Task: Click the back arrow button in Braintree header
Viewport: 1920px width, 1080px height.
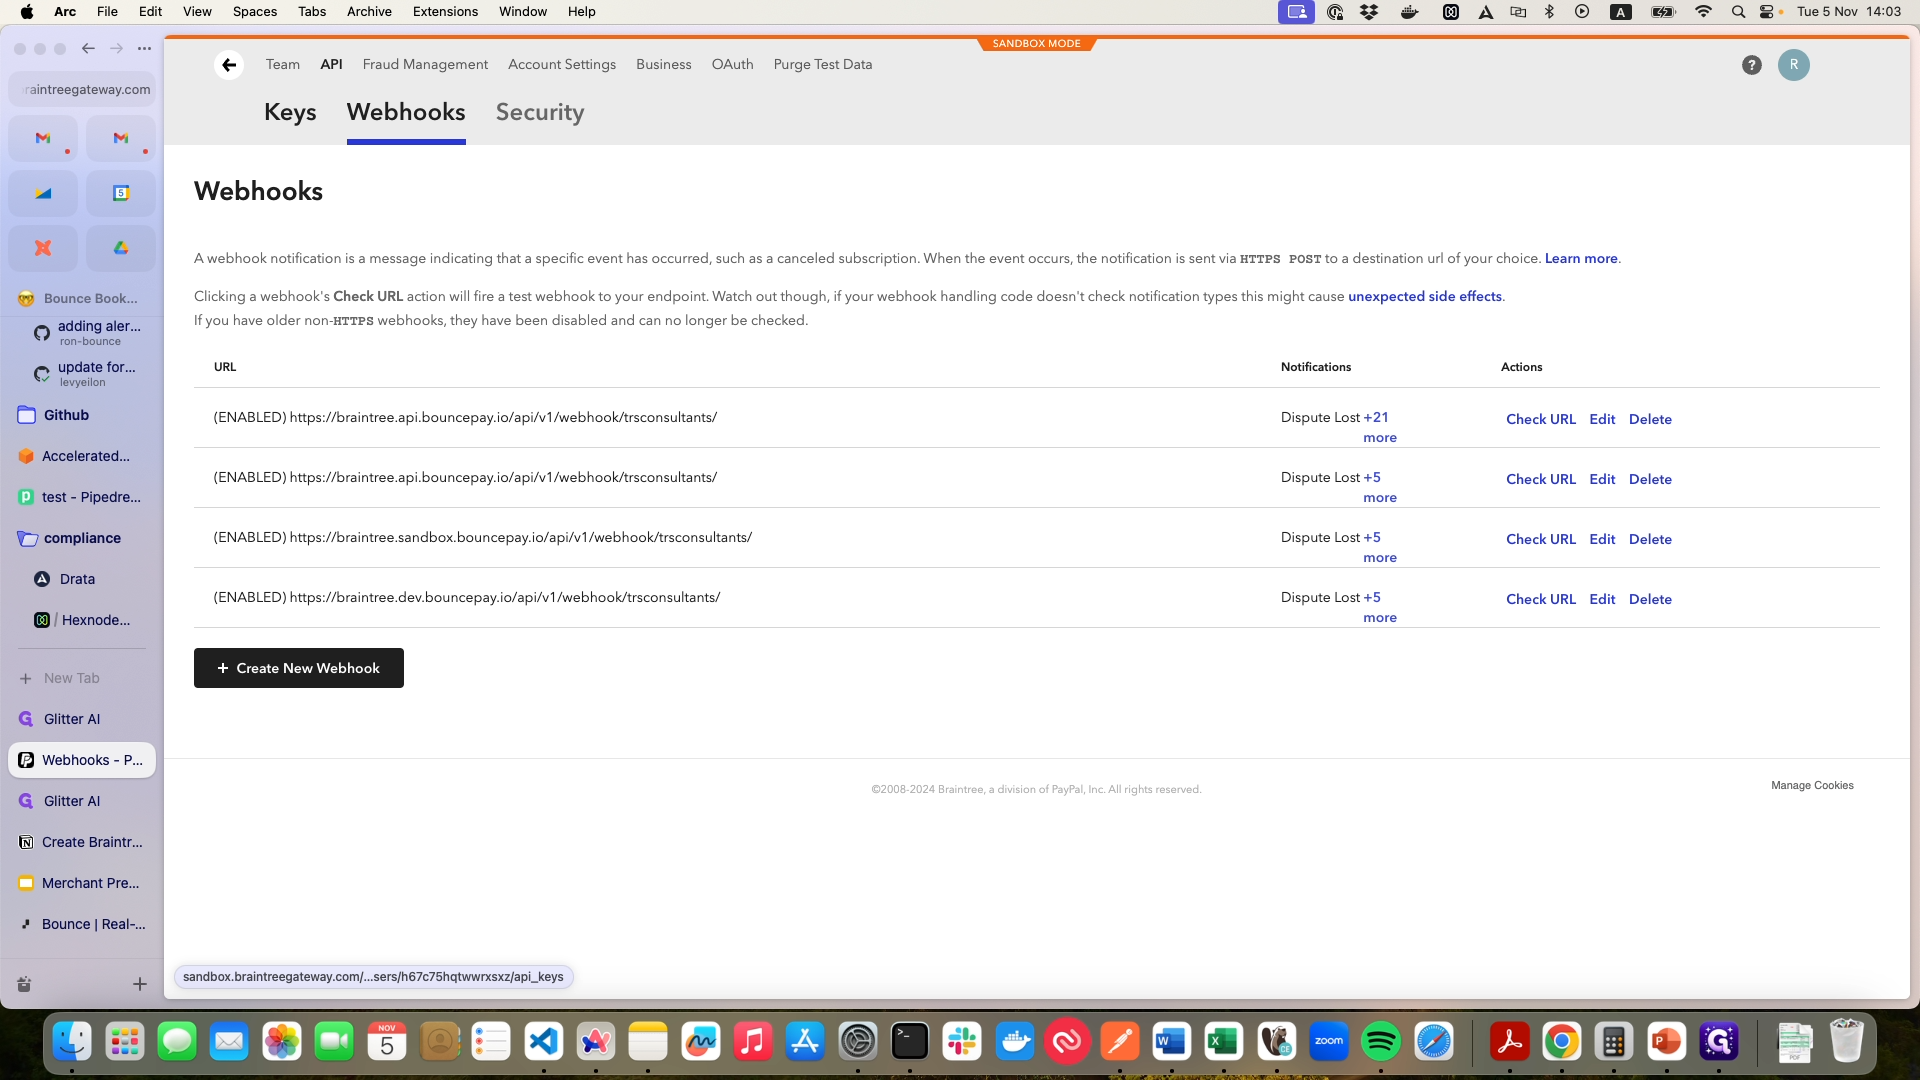Action: click(229, 65)
